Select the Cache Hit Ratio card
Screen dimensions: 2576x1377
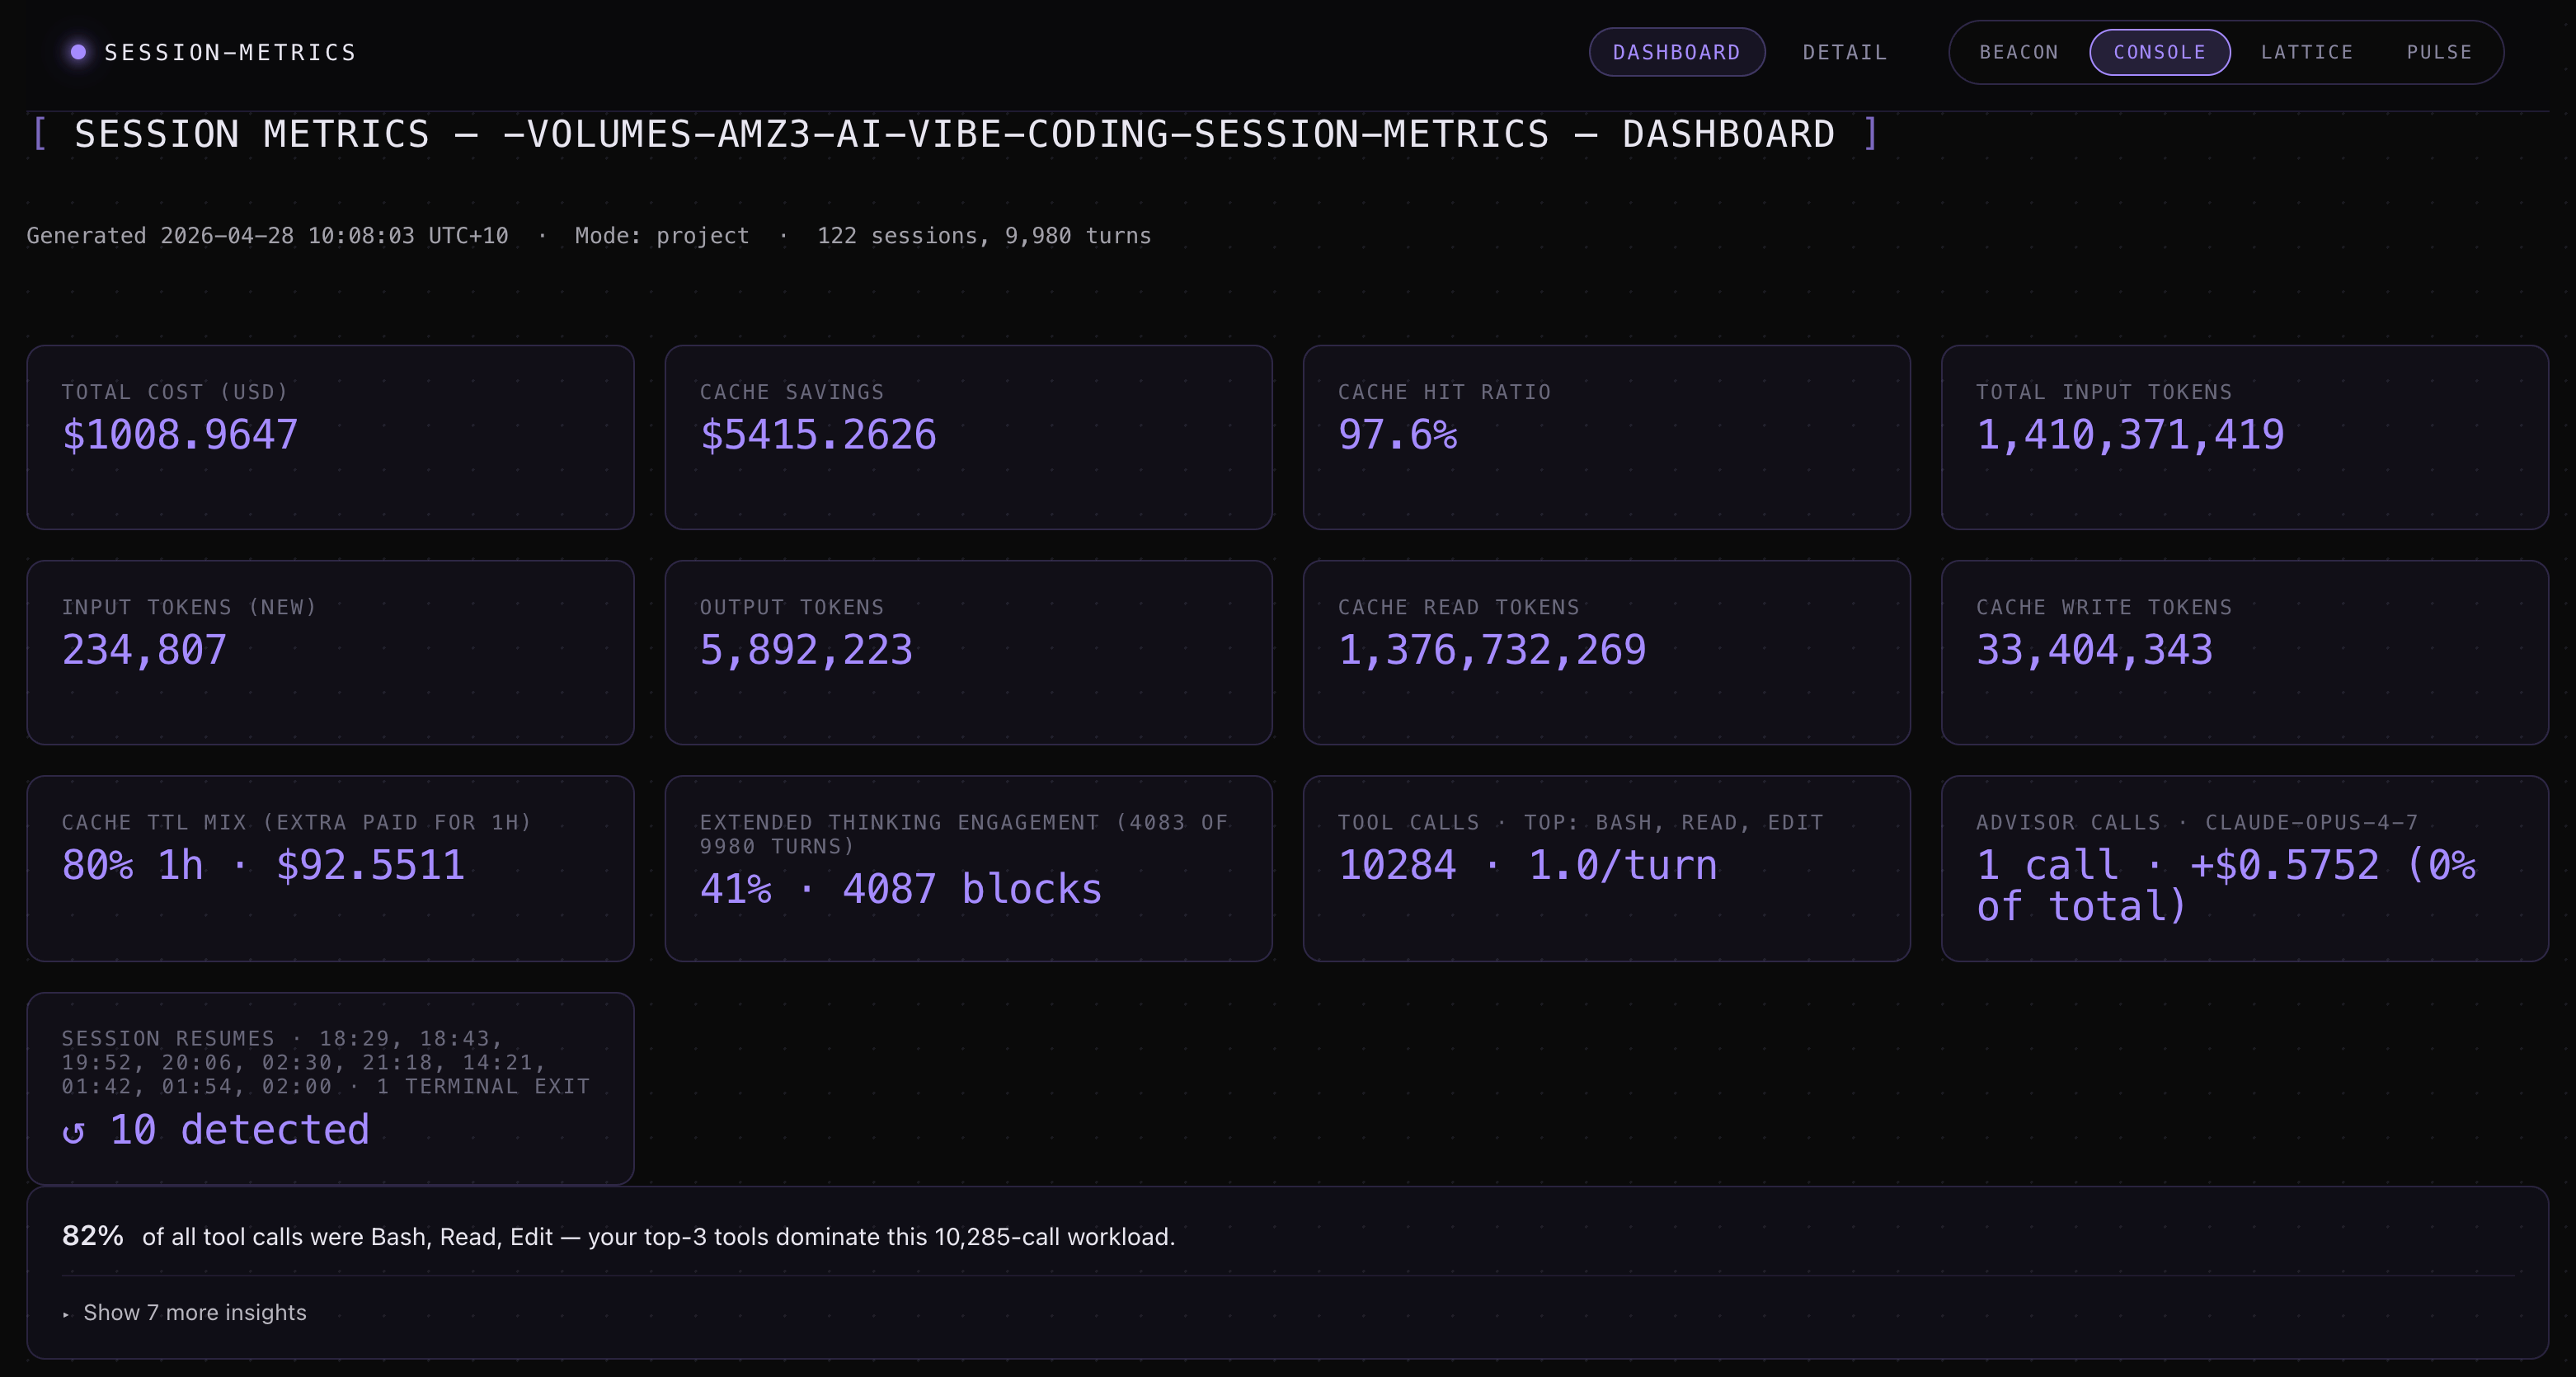click(x=1606, y=437)
